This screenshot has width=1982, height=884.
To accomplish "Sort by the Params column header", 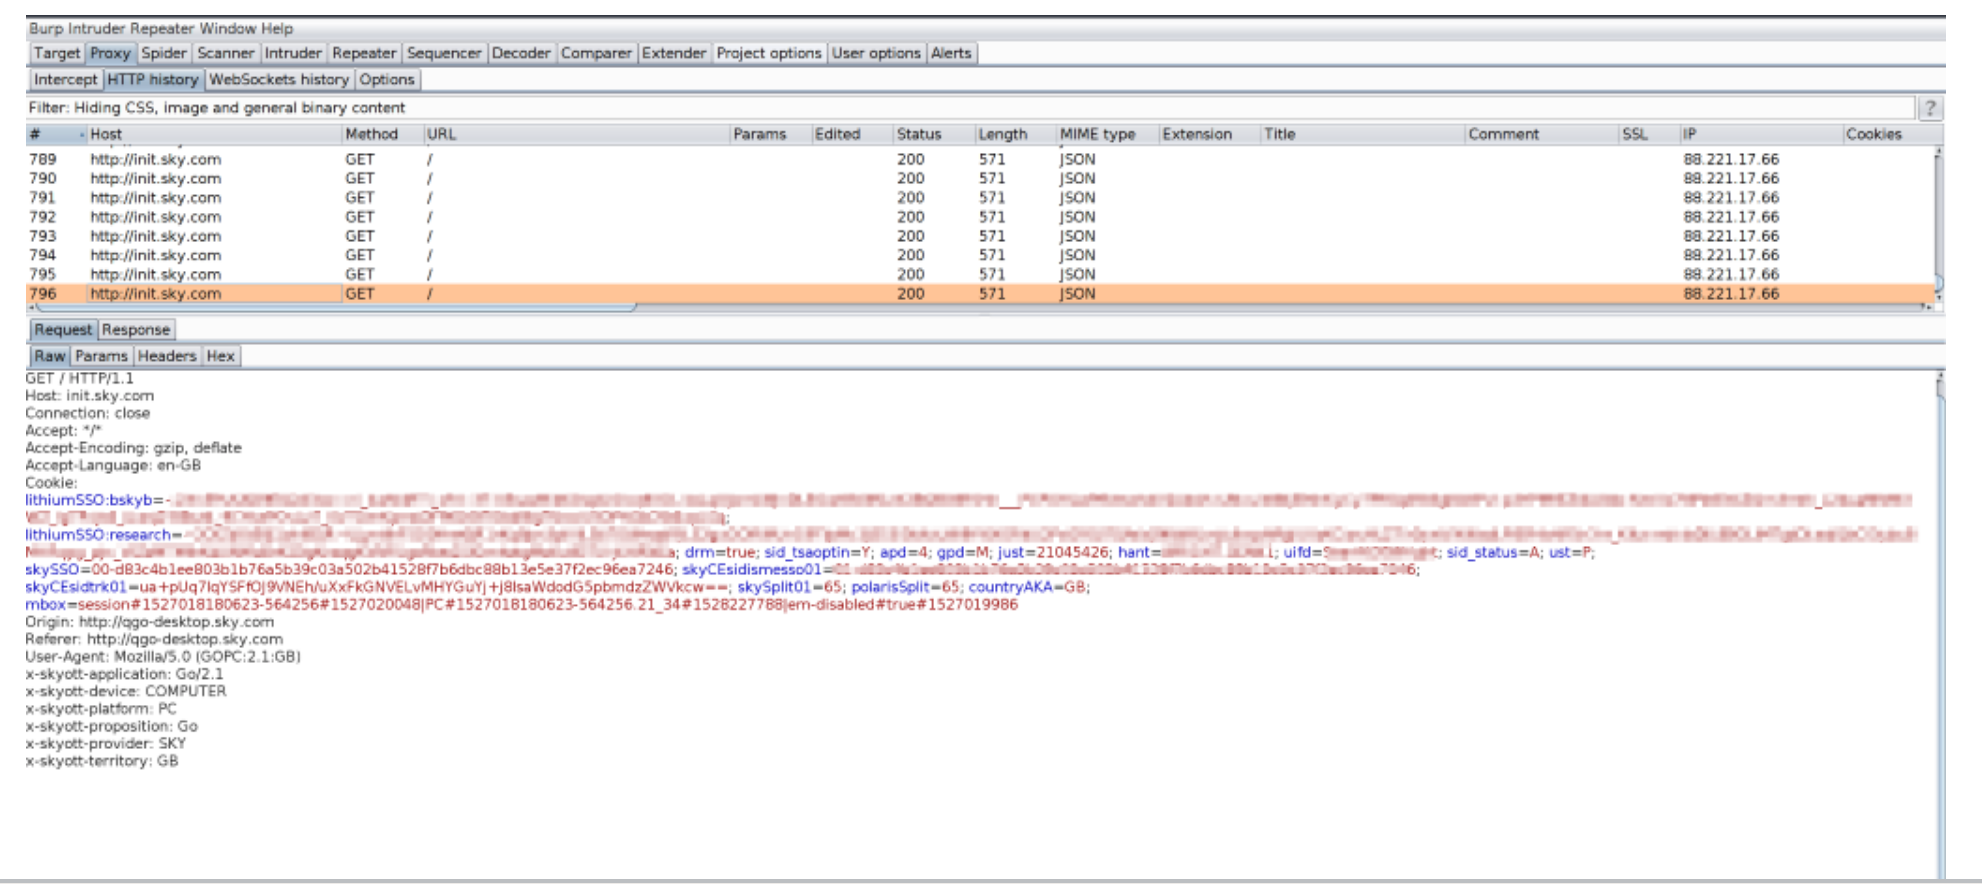I will tap(770, 134).
